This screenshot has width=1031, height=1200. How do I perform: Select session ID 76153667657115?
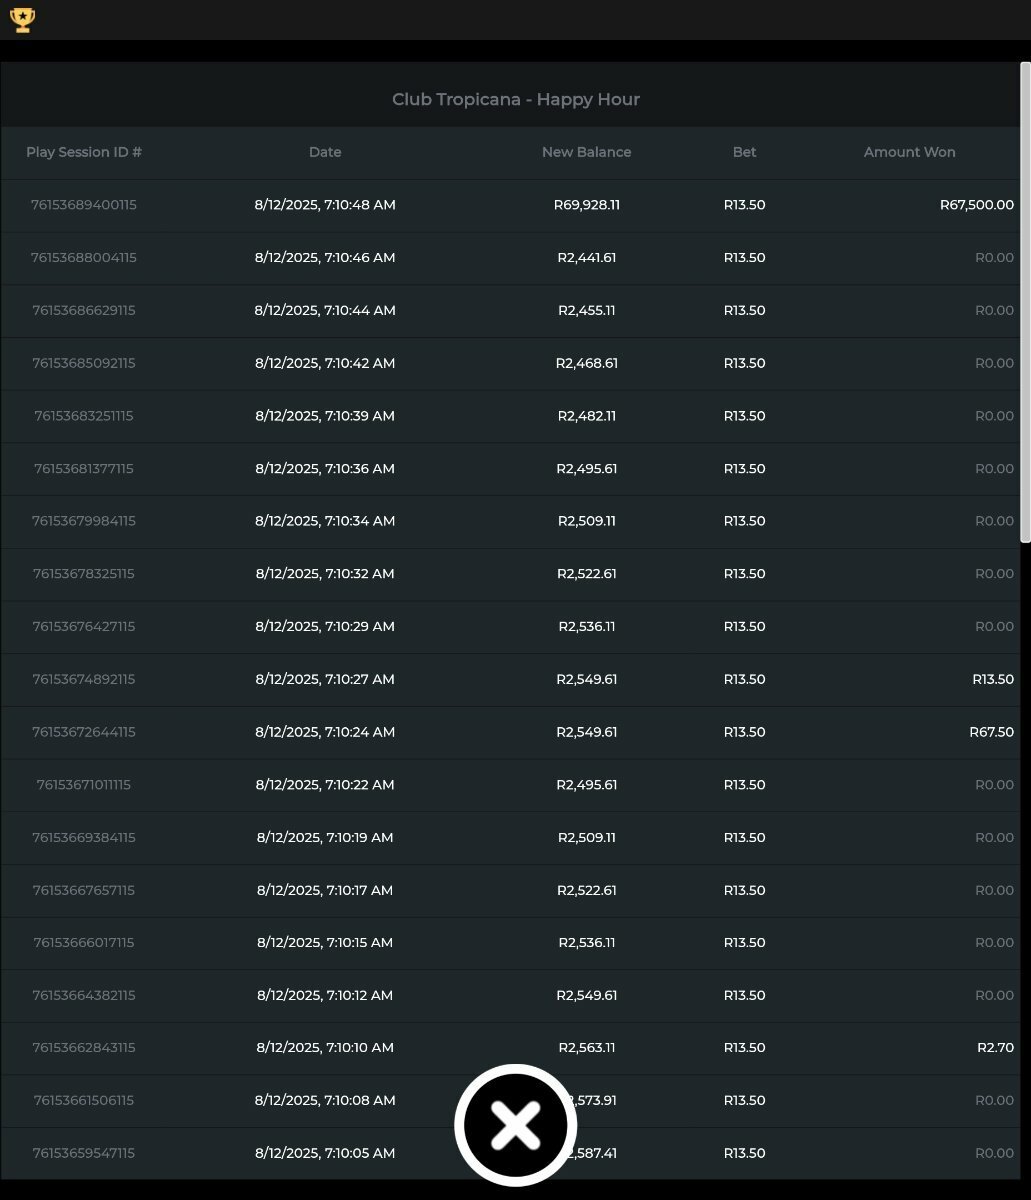(84, 890)
